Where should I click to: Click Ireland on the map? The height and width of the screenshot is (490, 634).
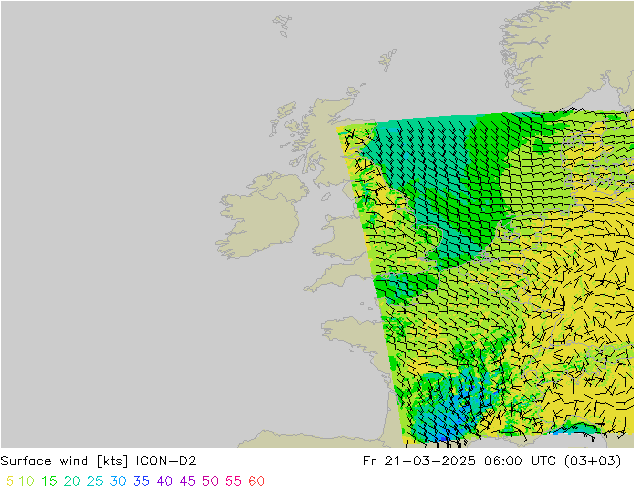coord(261,216)
